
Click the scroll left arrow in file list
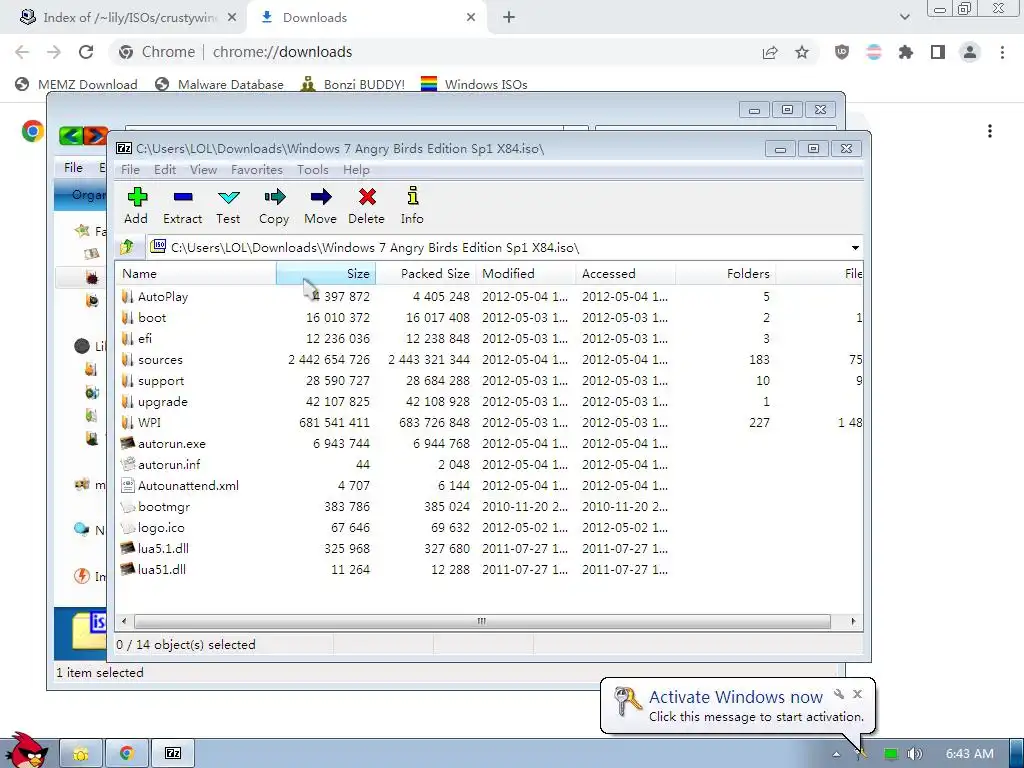click(124, 621)
